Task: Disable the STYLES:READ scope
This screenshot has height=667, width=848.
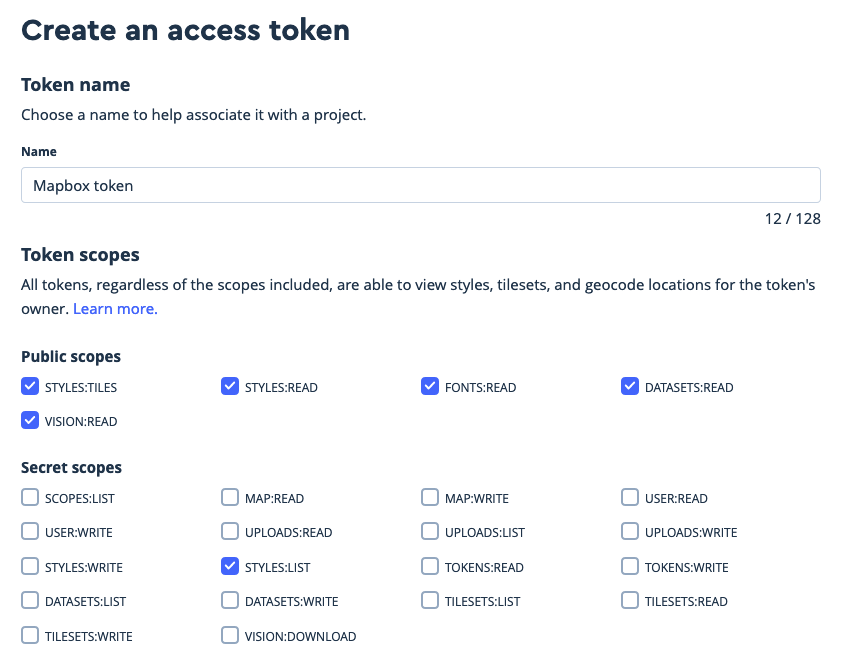Action: (x=230, y=386)
